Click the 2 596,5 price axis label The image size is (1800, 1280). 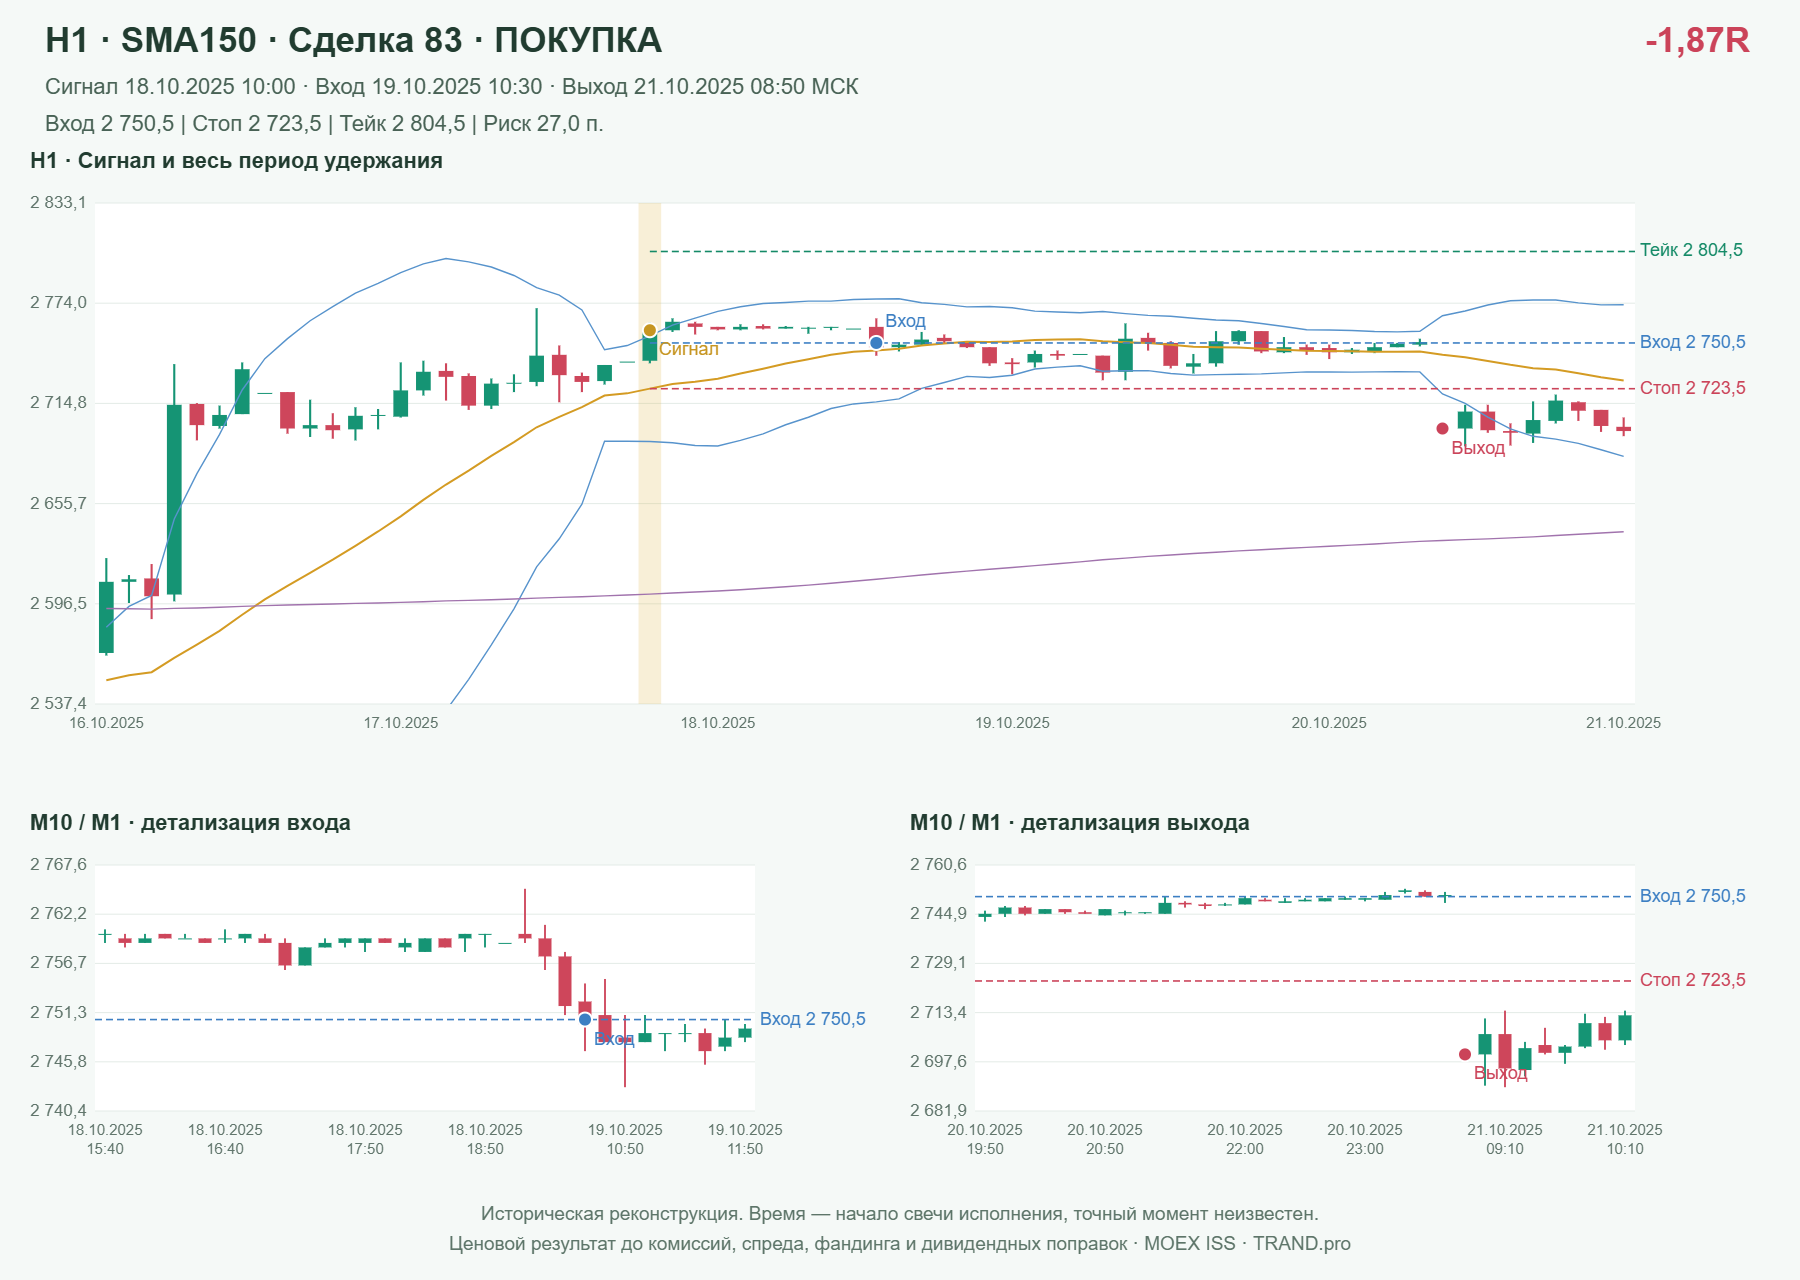tap(58, 603)
